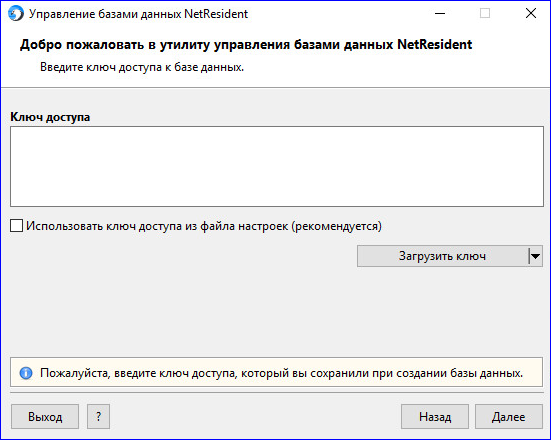Click the NetResident app icon in title bar

tap(15, 14)
